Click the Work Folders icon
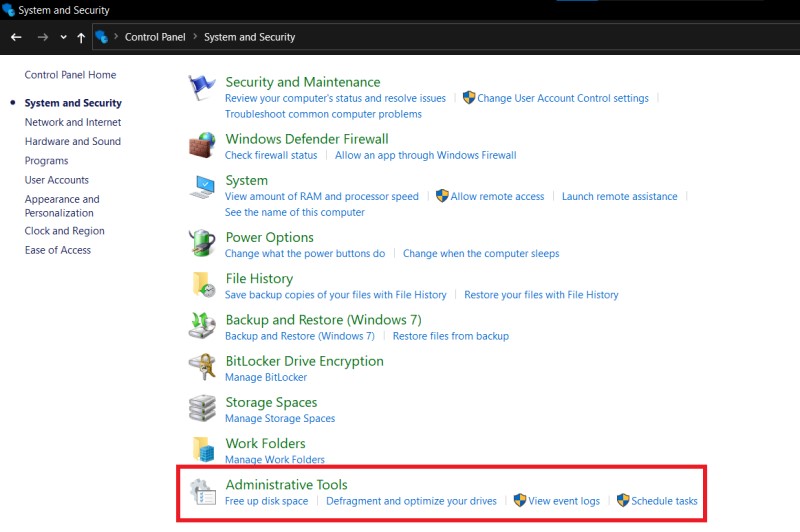800x532 pixels. [203, 449]
